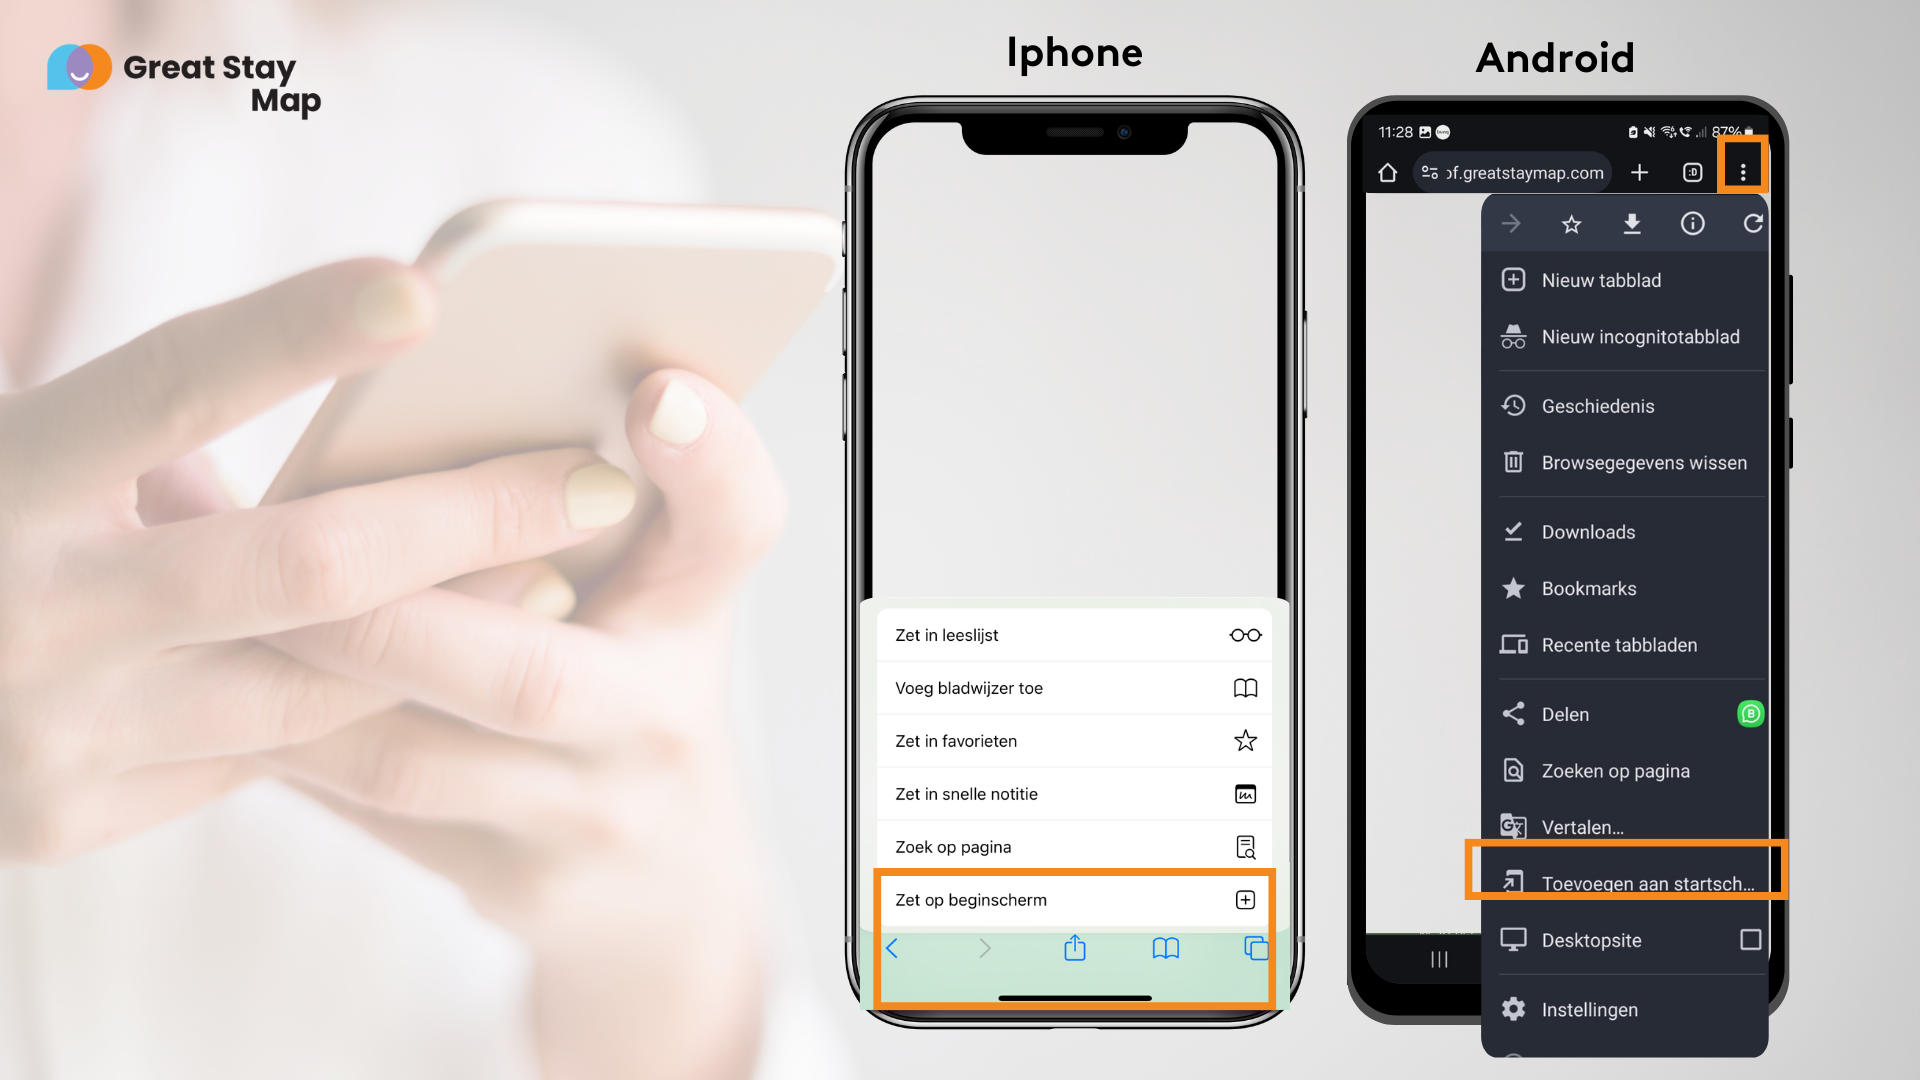Click the Zet op beginscherm option

click(x=1072, y=899)
